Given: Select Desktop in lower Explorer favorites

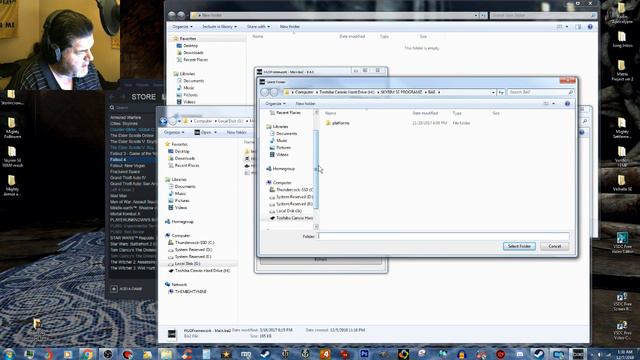Looking at the screenshot, I should pyautogui.click(x=182, y=151).
